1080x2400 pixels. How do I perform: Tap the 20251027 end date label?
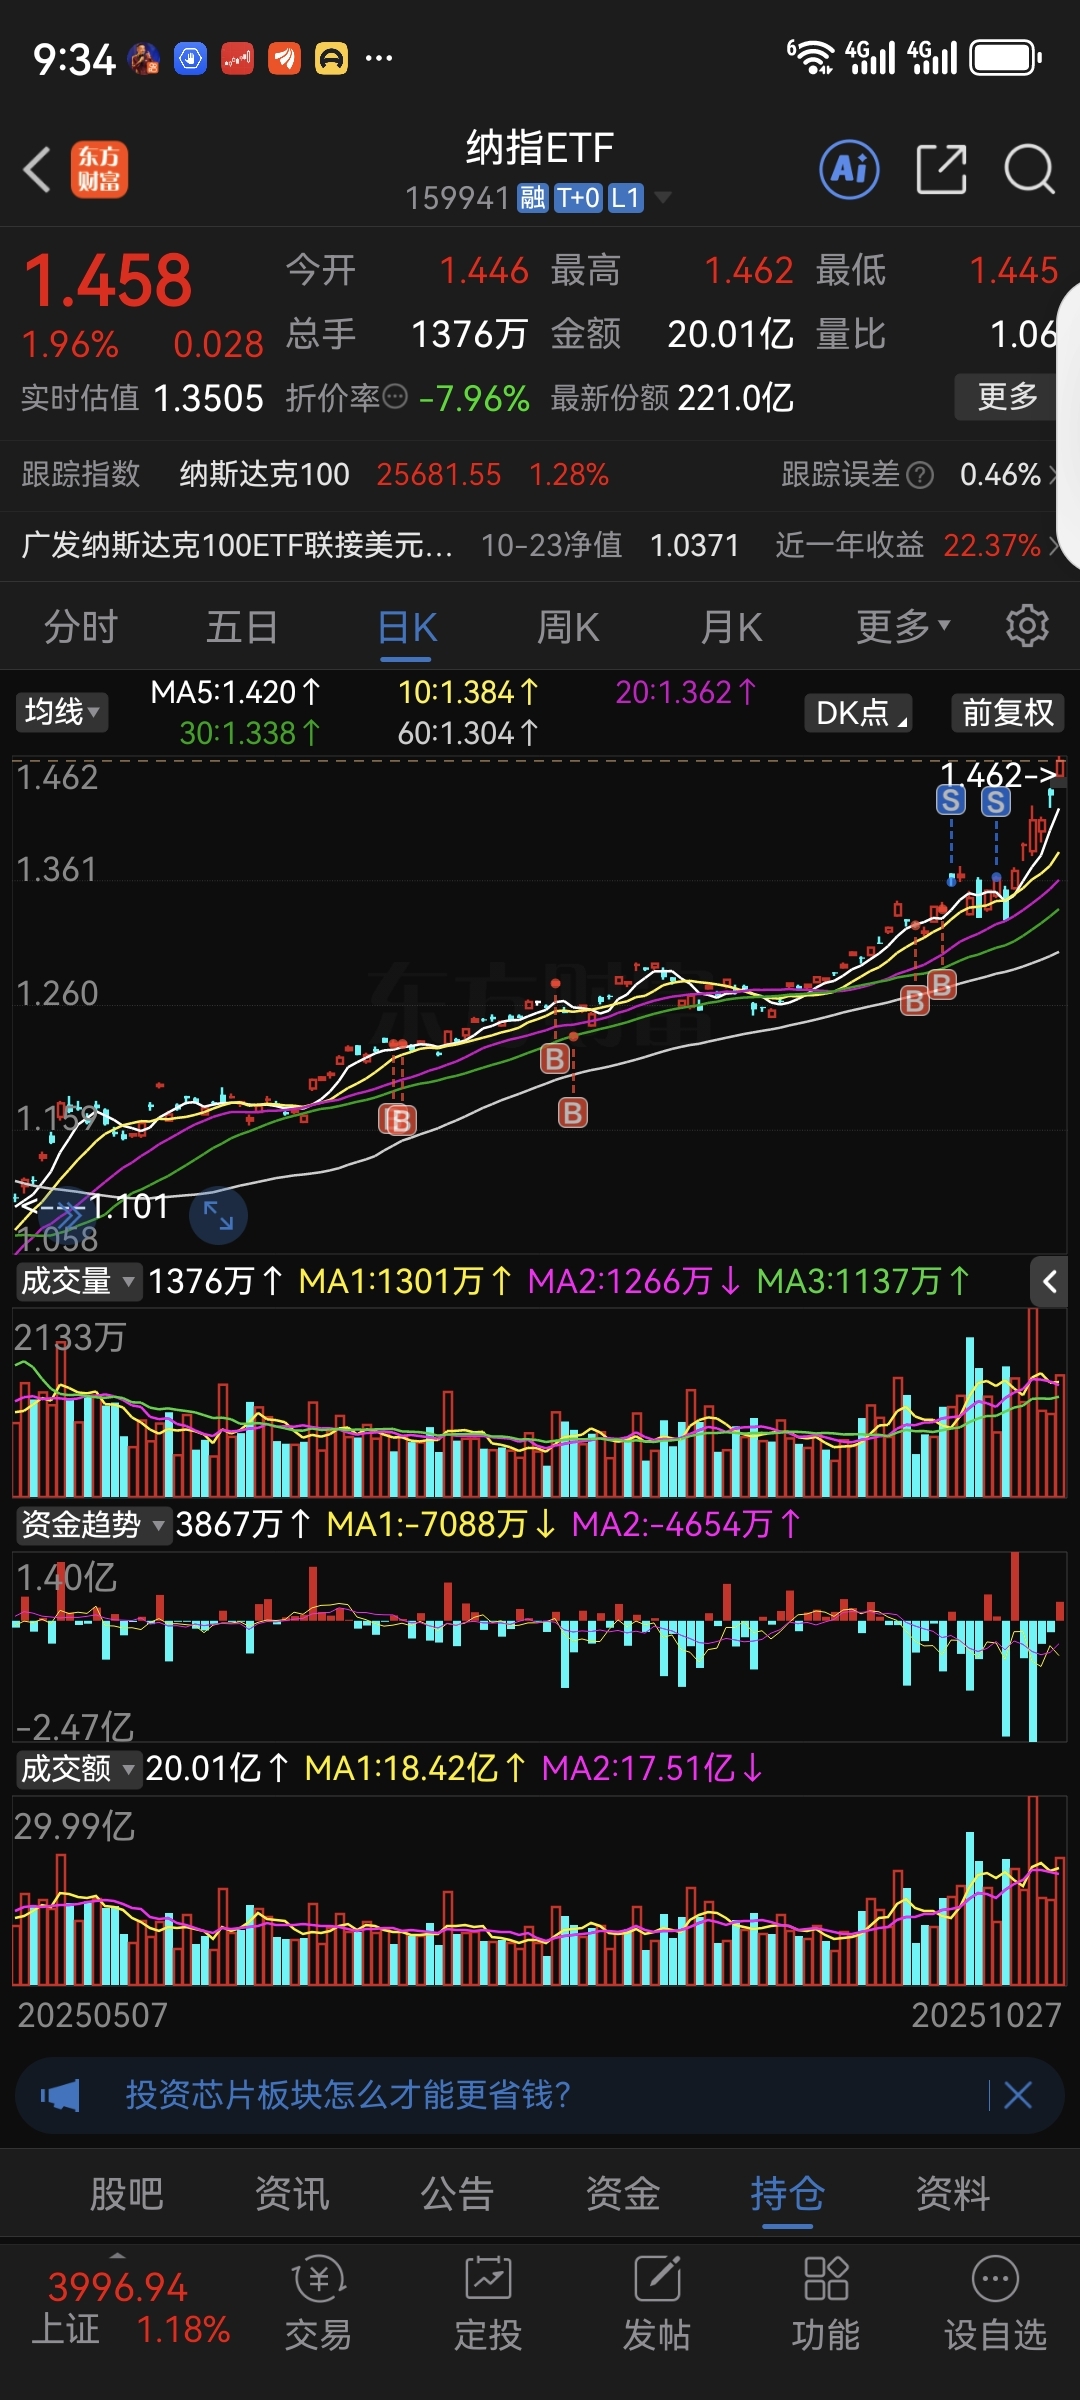click(986, 2014)
